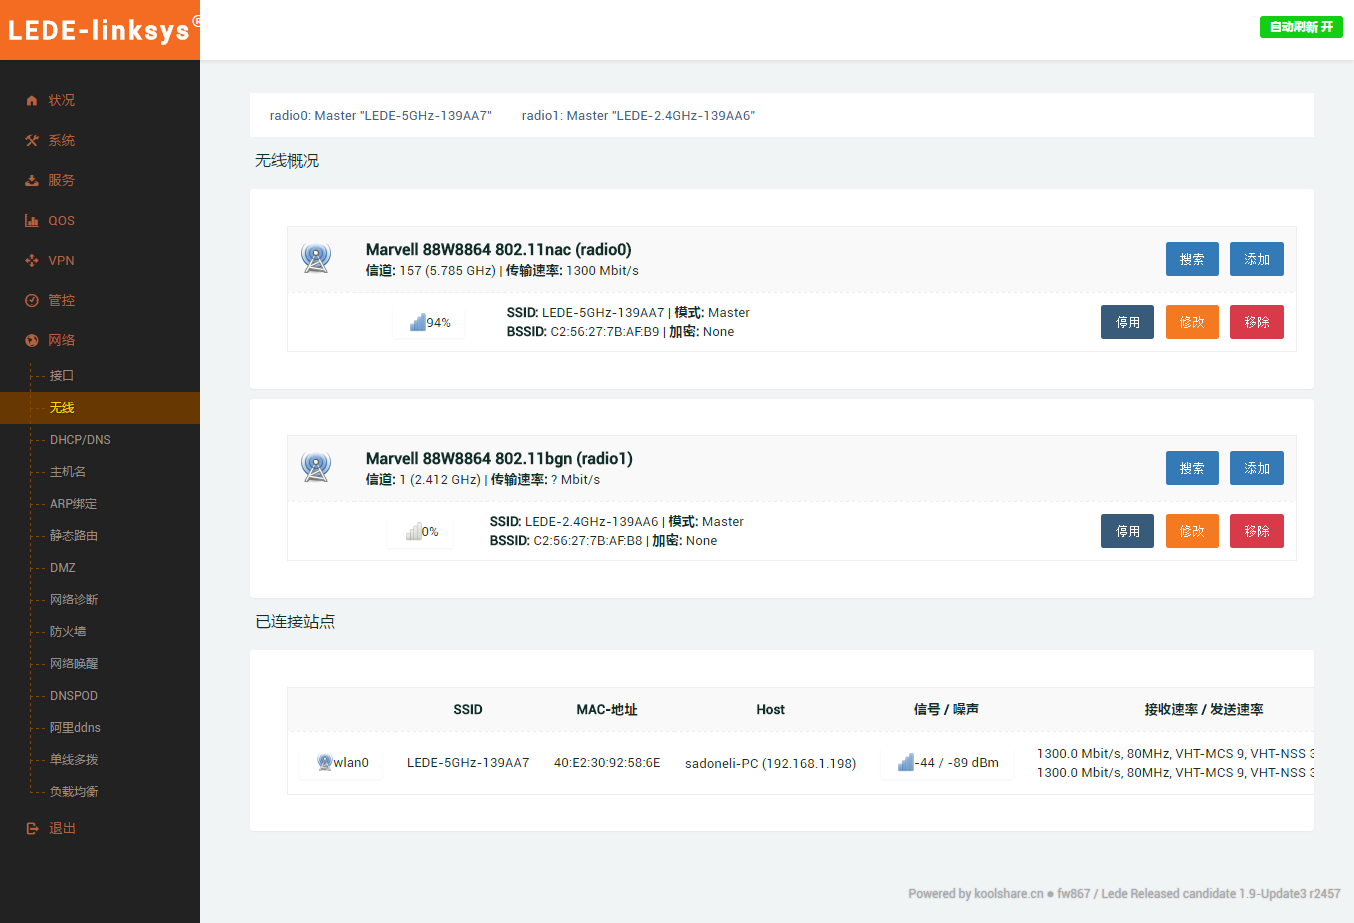
Task: Click the logout icon beside 退出
Action: 32,829
